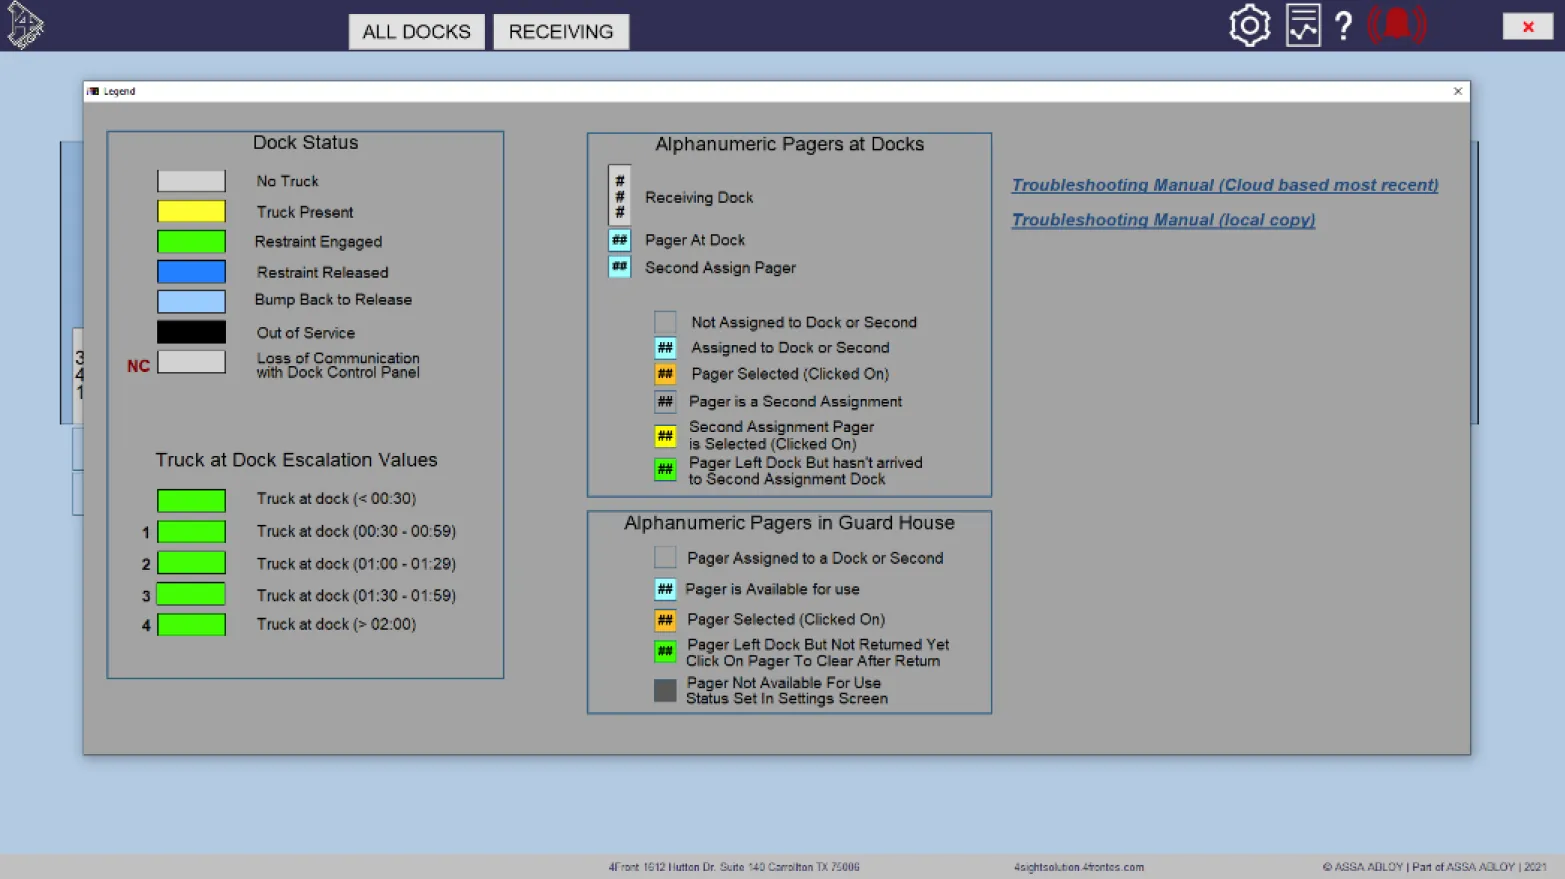
Task: Select the green Pager Left Dock icon
Action: pyautogui.click(x=665, y=651)
